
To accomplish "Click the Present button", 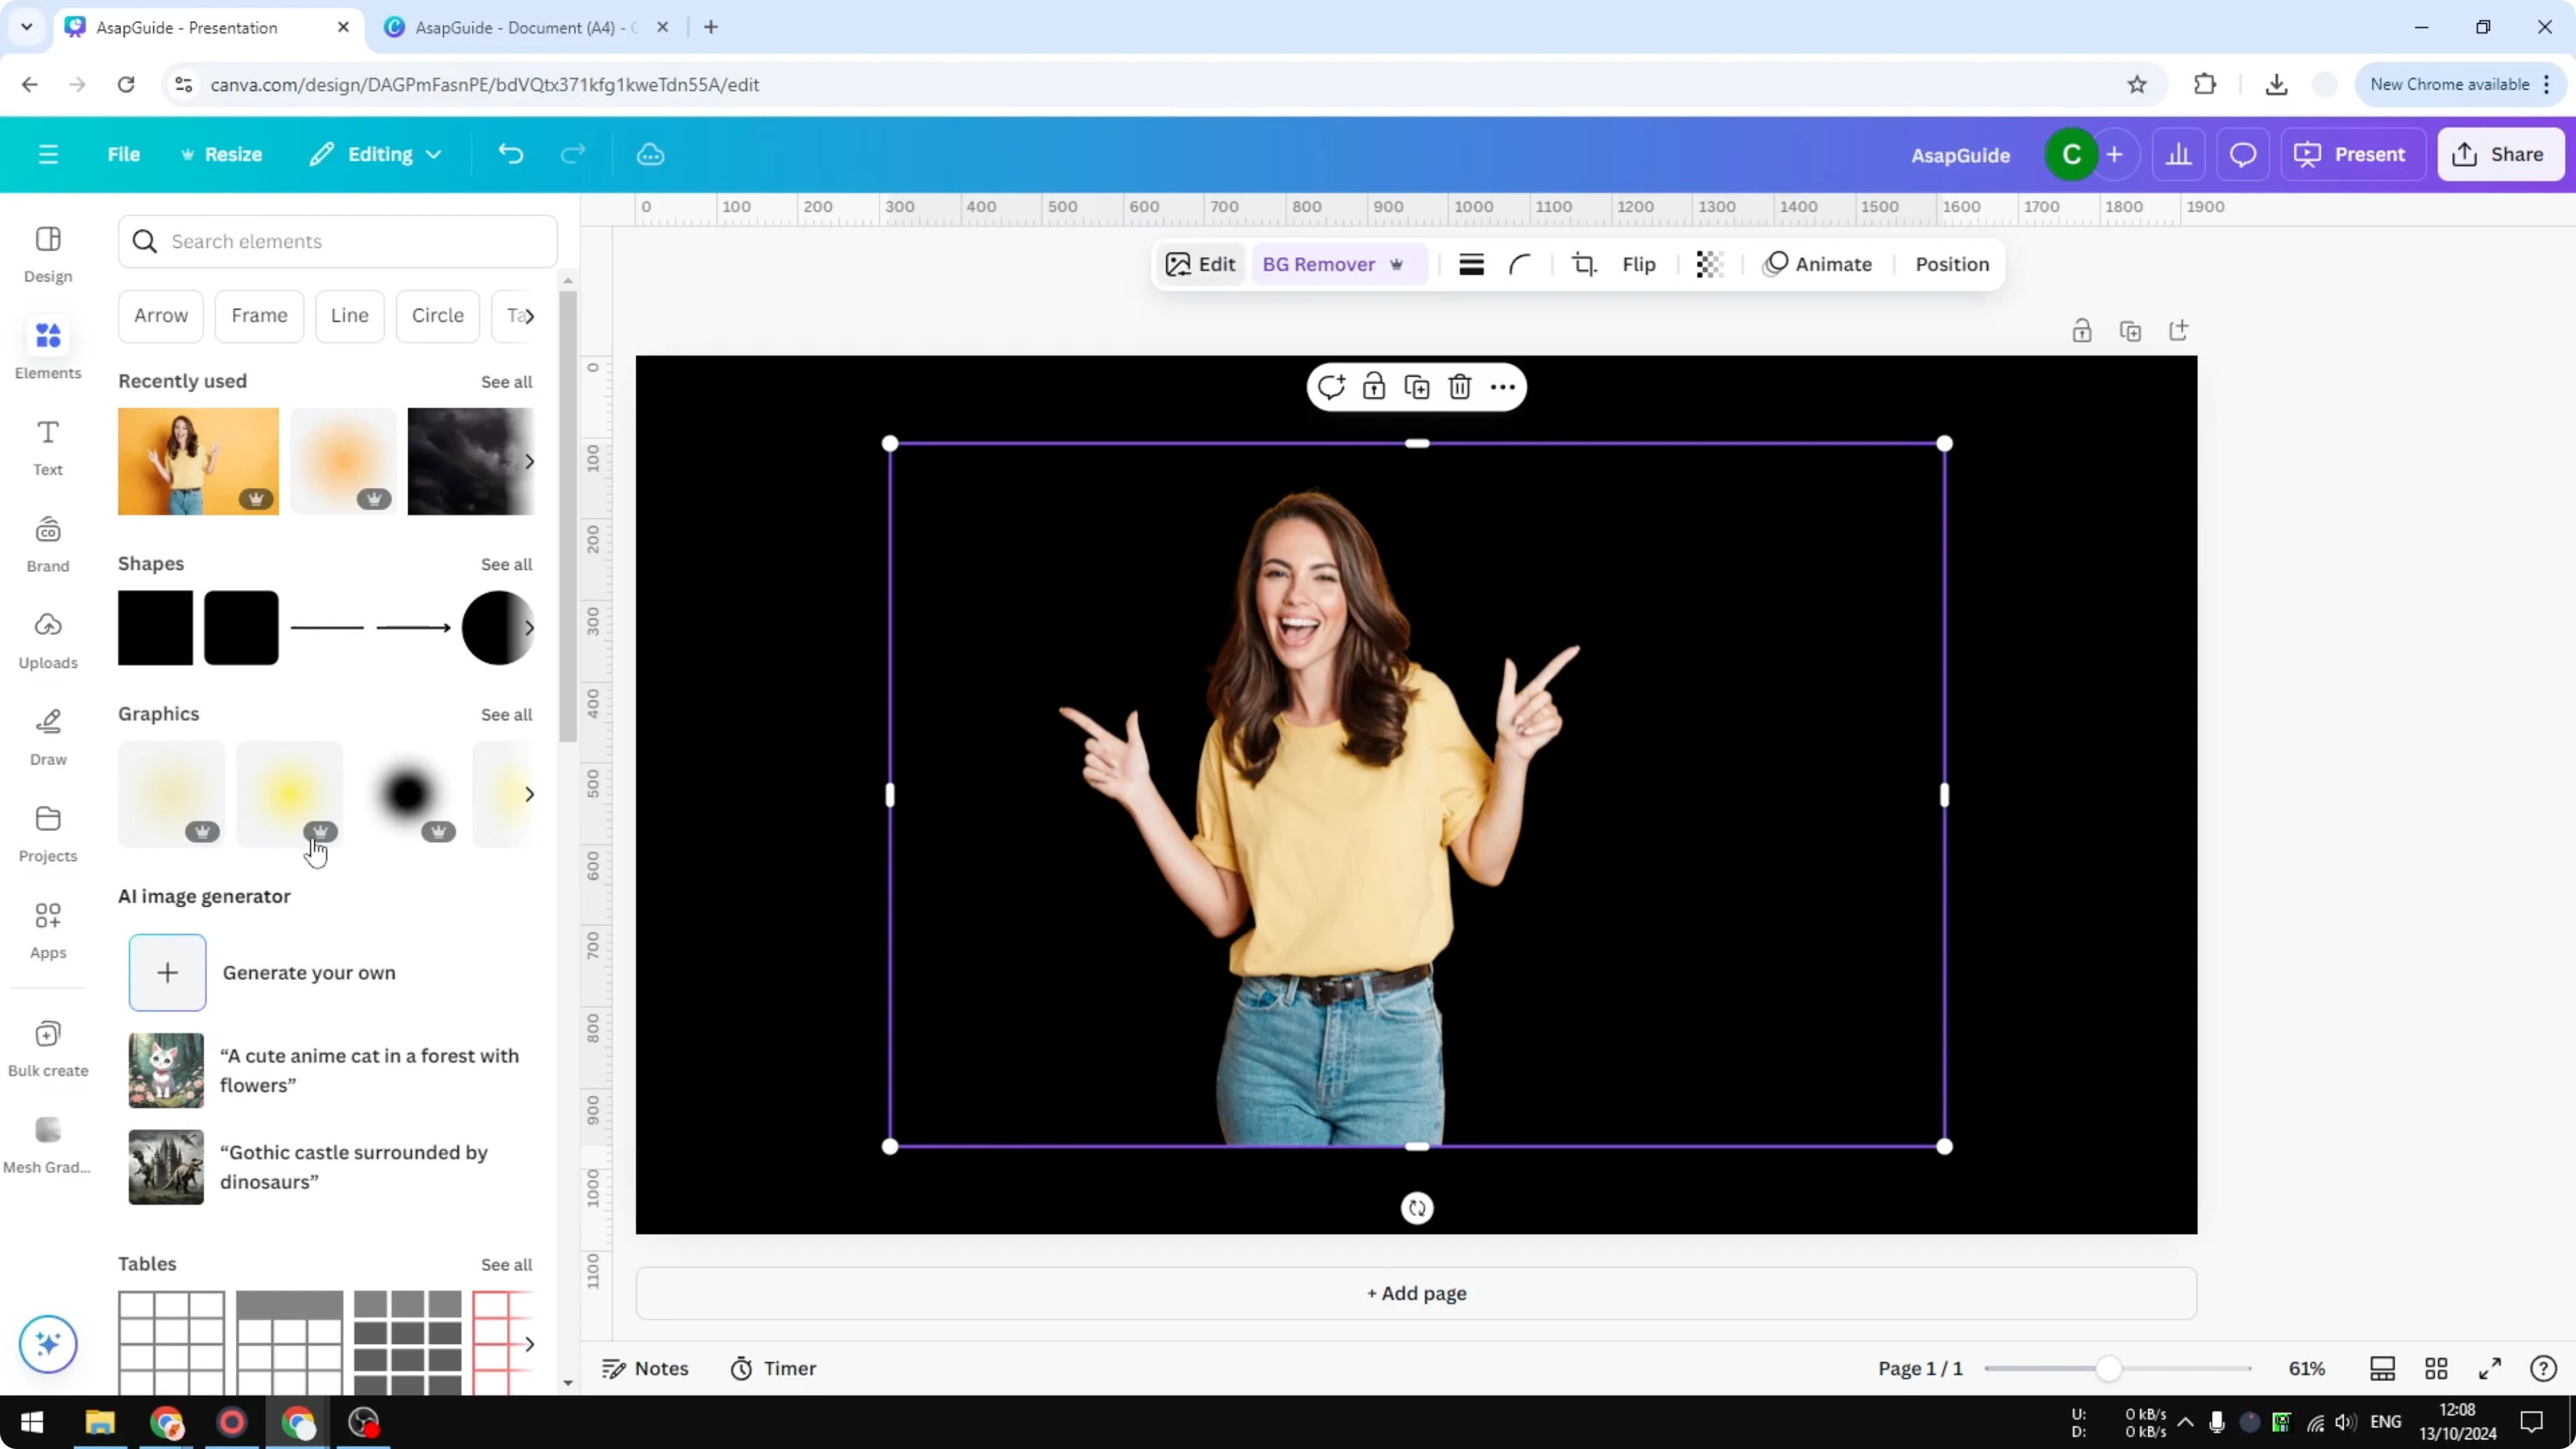I will [x=2353, y=154].
